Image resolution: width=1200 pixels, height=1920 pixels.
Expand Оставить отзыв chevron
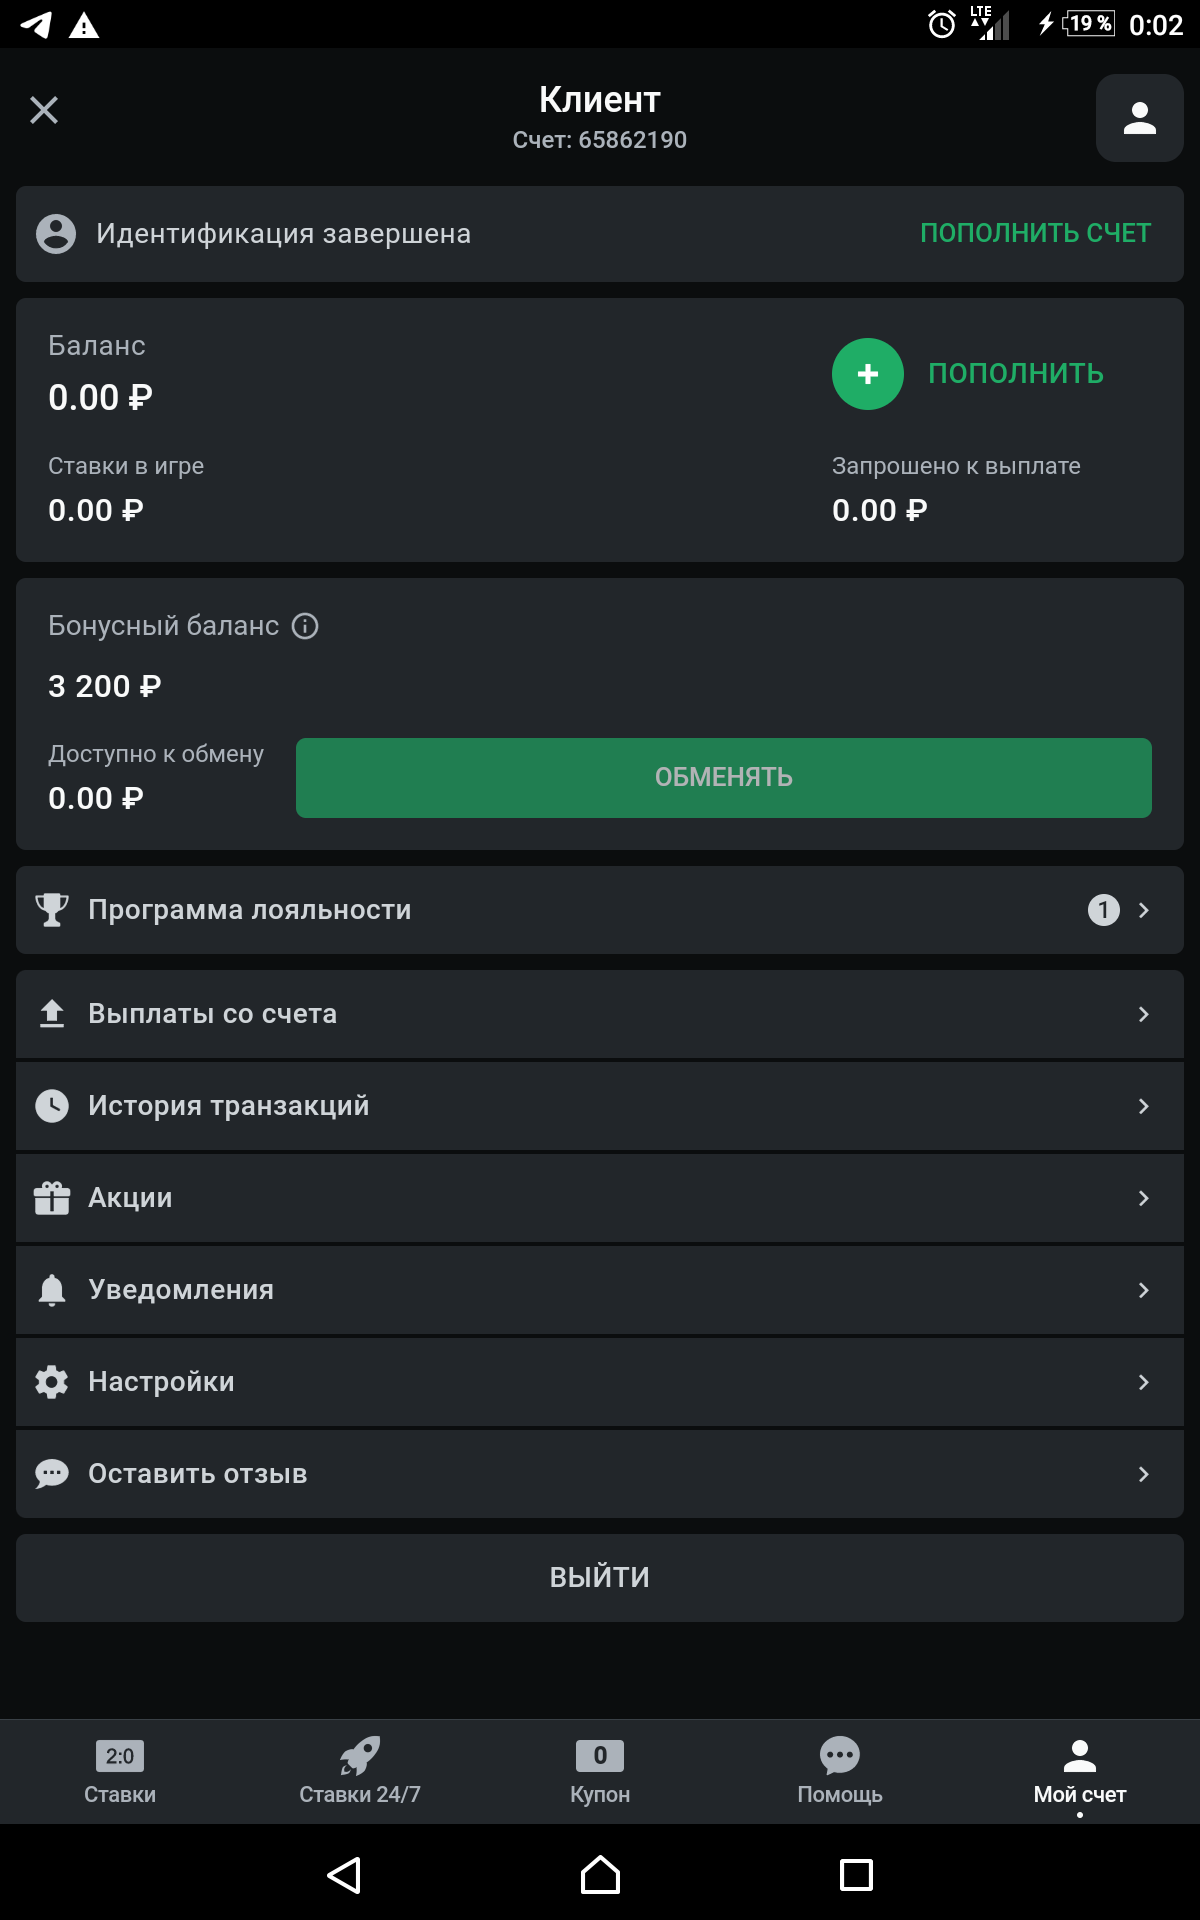coord(1144,1474)
